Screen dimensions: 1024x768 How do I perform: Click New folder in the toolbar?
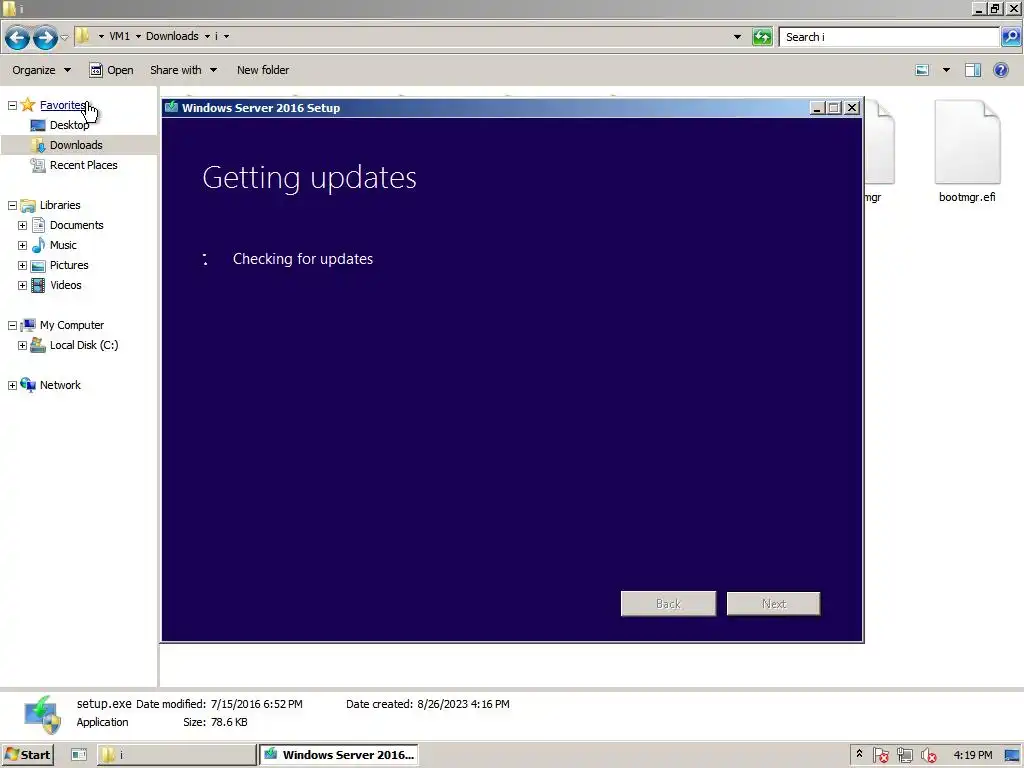click(x=263, y=70)
